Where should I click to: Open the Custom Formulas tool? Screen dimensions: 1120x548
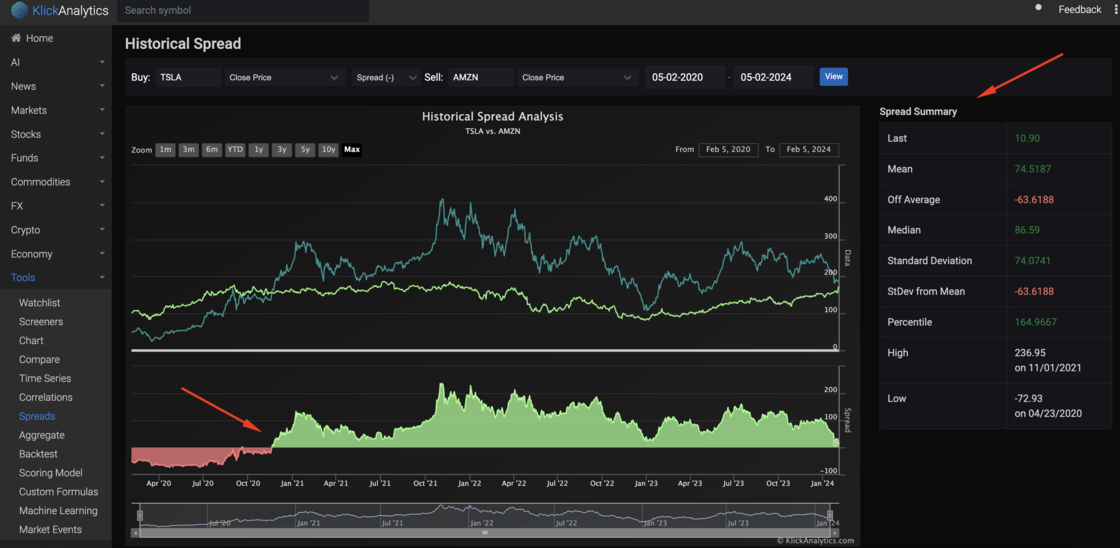coord(59,492)
